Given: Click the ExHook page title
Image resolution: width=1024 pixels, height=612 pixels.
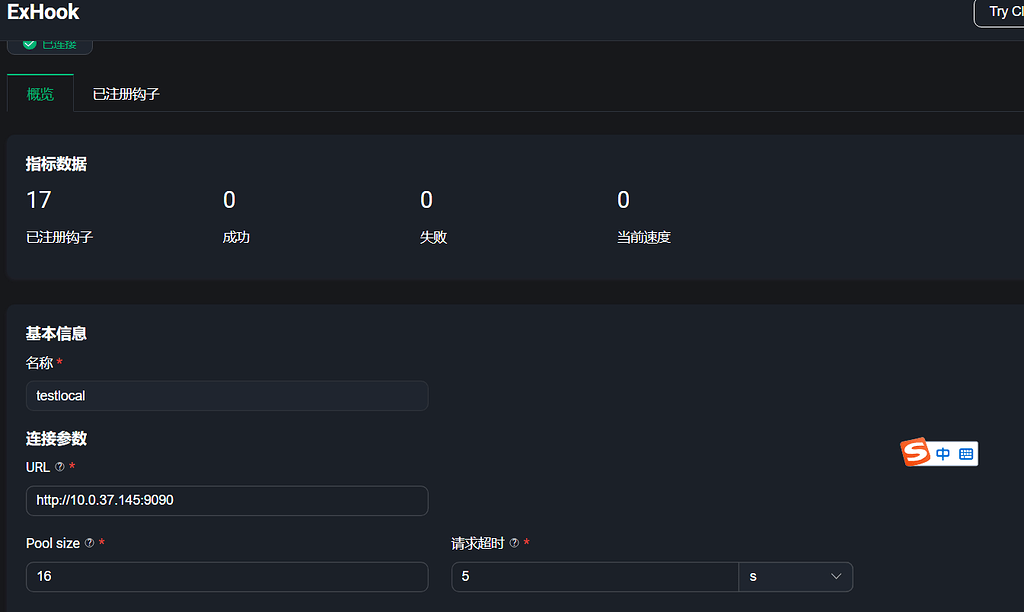Looking at the screenshot, I should [43, 13].
